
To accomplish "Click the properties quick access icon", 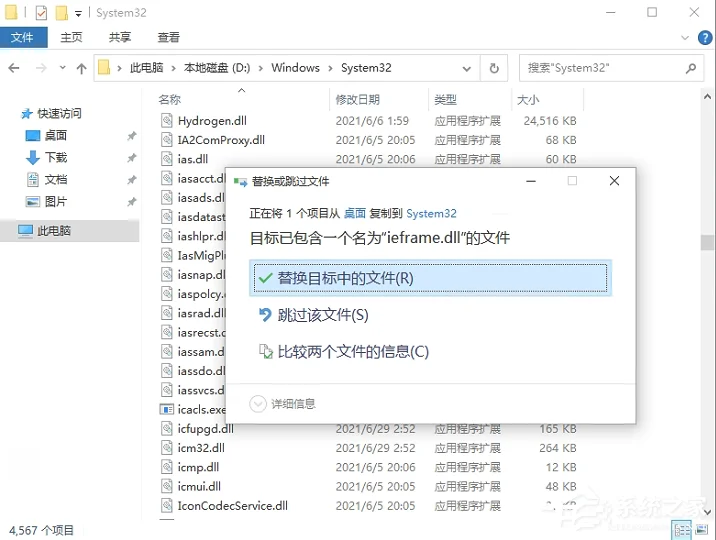I will click(x=41, y=13).
